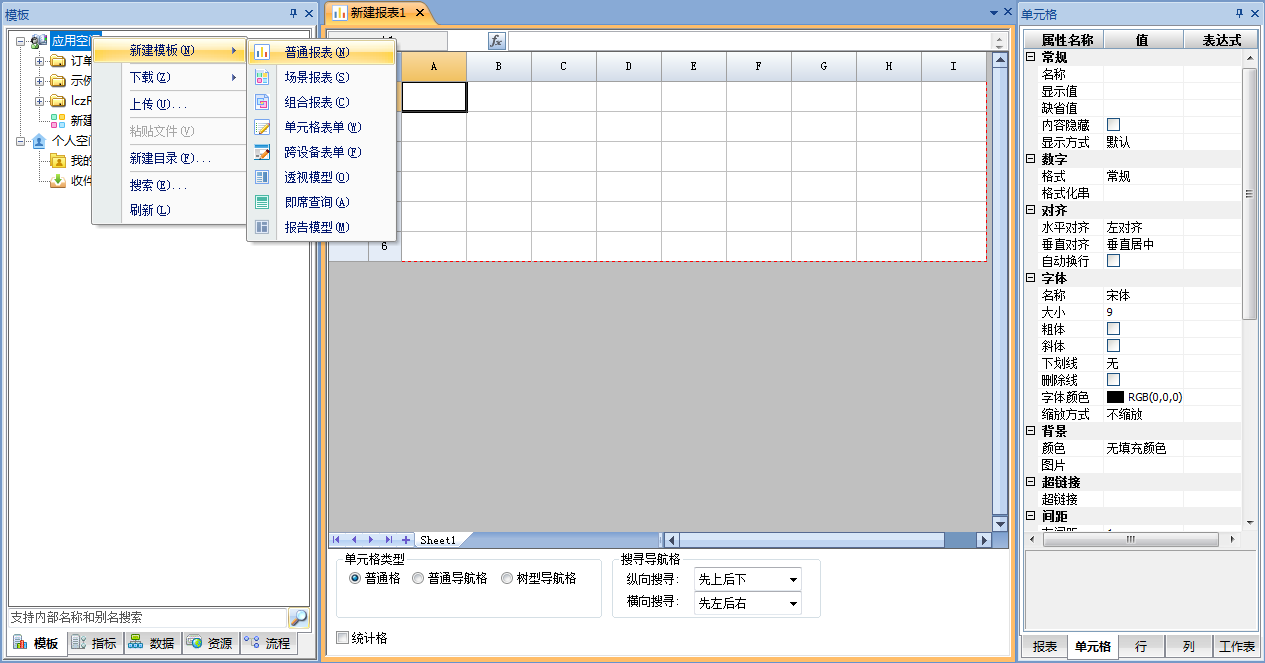This screenshot has height=663, width=1265.
Task: Select 透视模型 in the submenu
Action: click(316, 177)
